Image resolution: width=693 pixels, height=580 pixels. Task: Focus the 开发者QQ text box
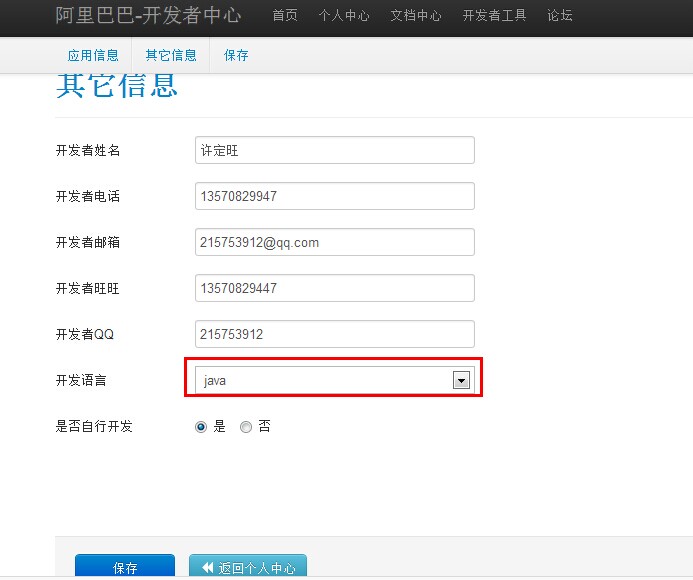[x=334, y=334]
